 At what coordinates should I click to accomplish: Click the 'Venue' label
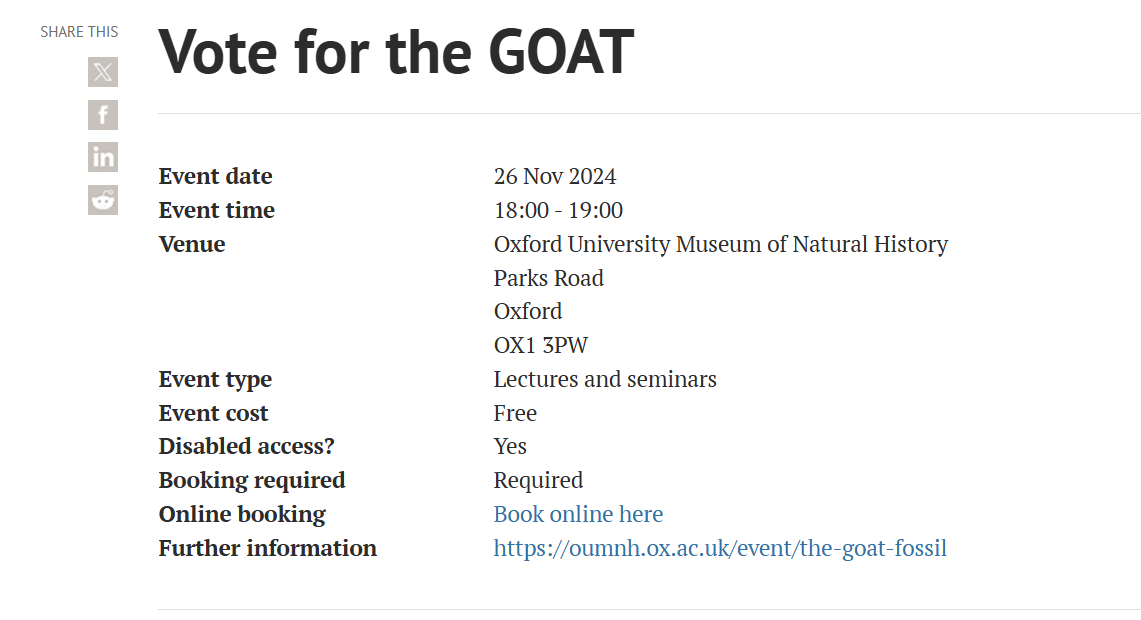(x=192, y=244)
